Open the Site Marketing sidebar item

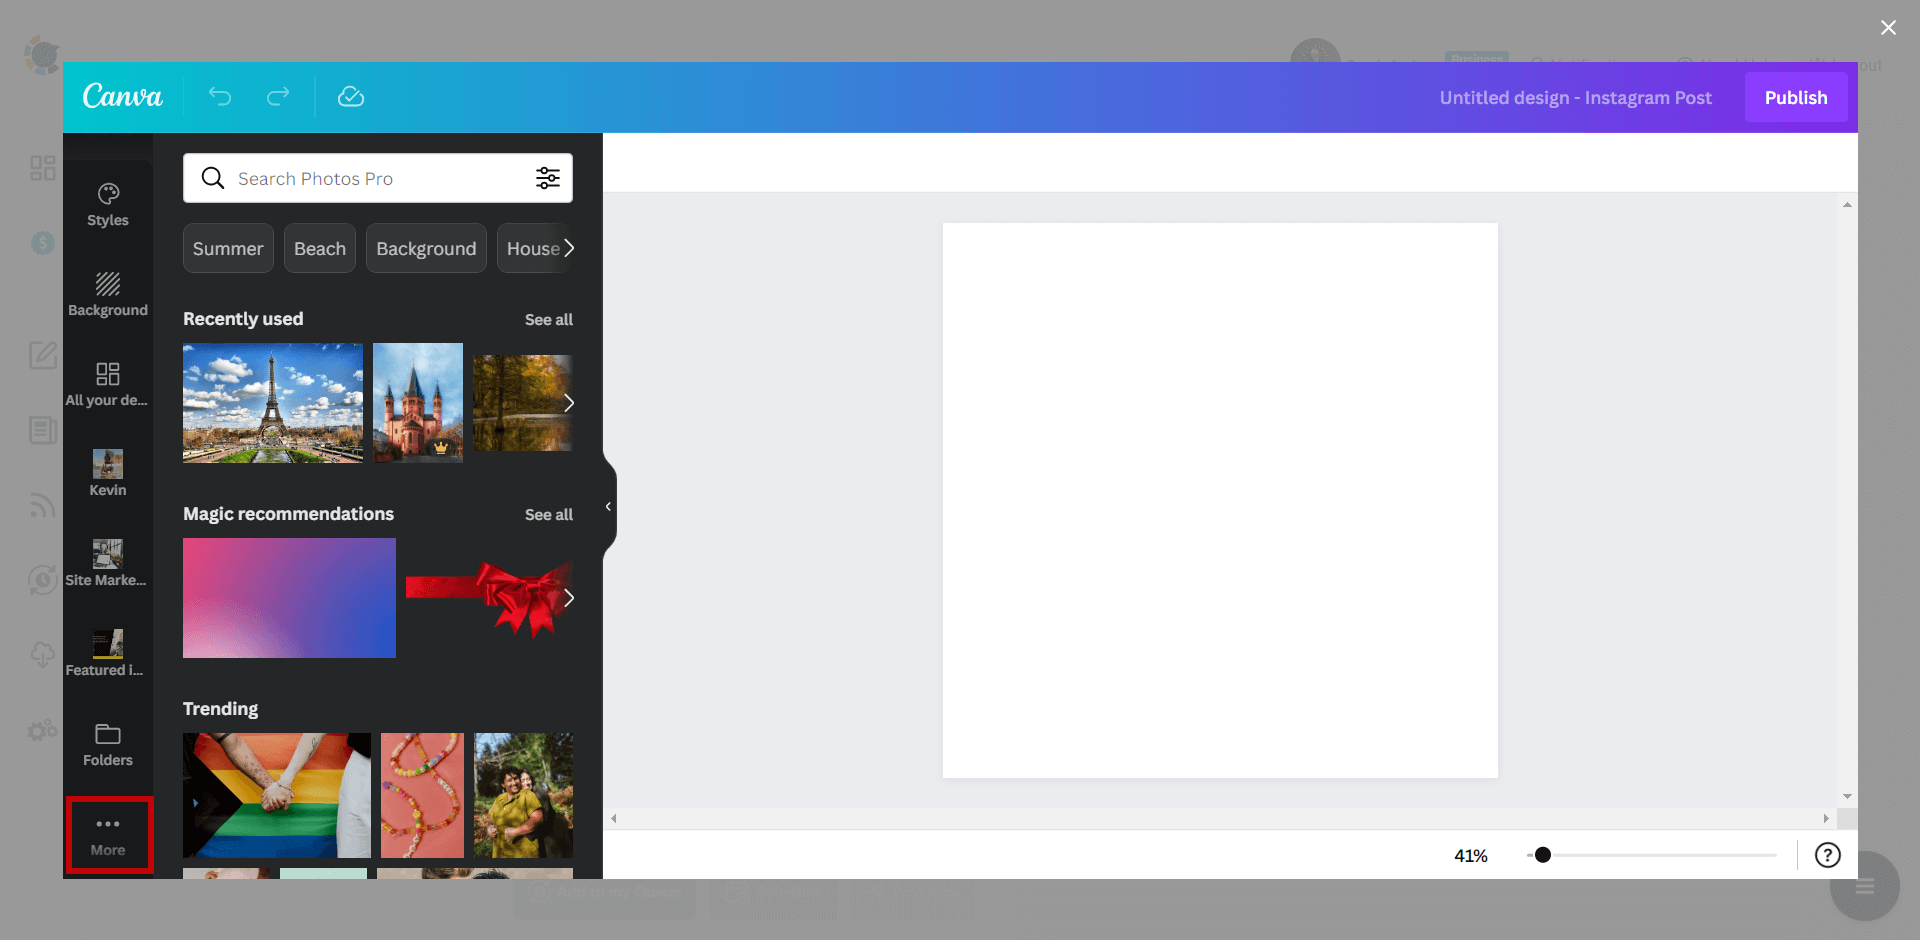(x=108, y=563)
